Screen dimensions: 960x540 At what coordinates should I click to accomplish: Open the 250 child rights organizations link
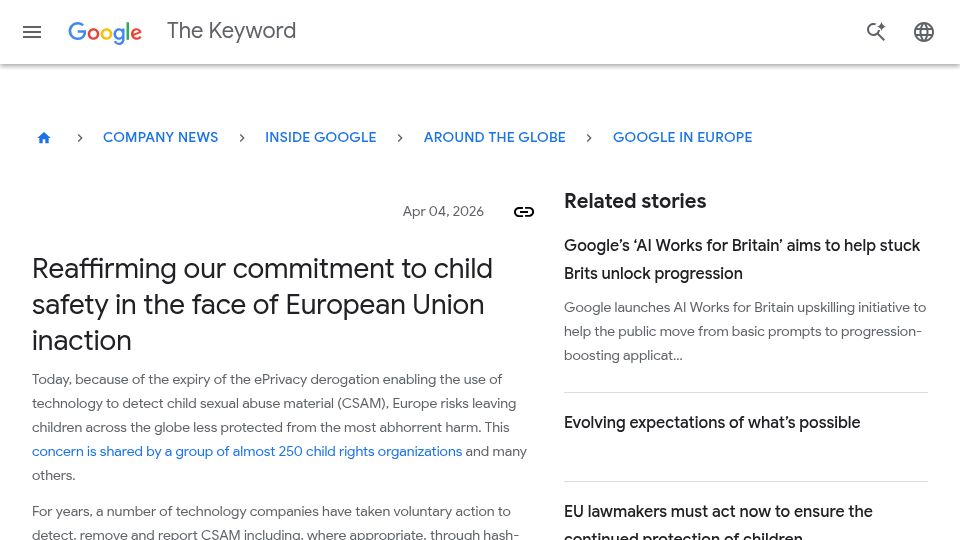pyautogui.click(x=247, y=451)
